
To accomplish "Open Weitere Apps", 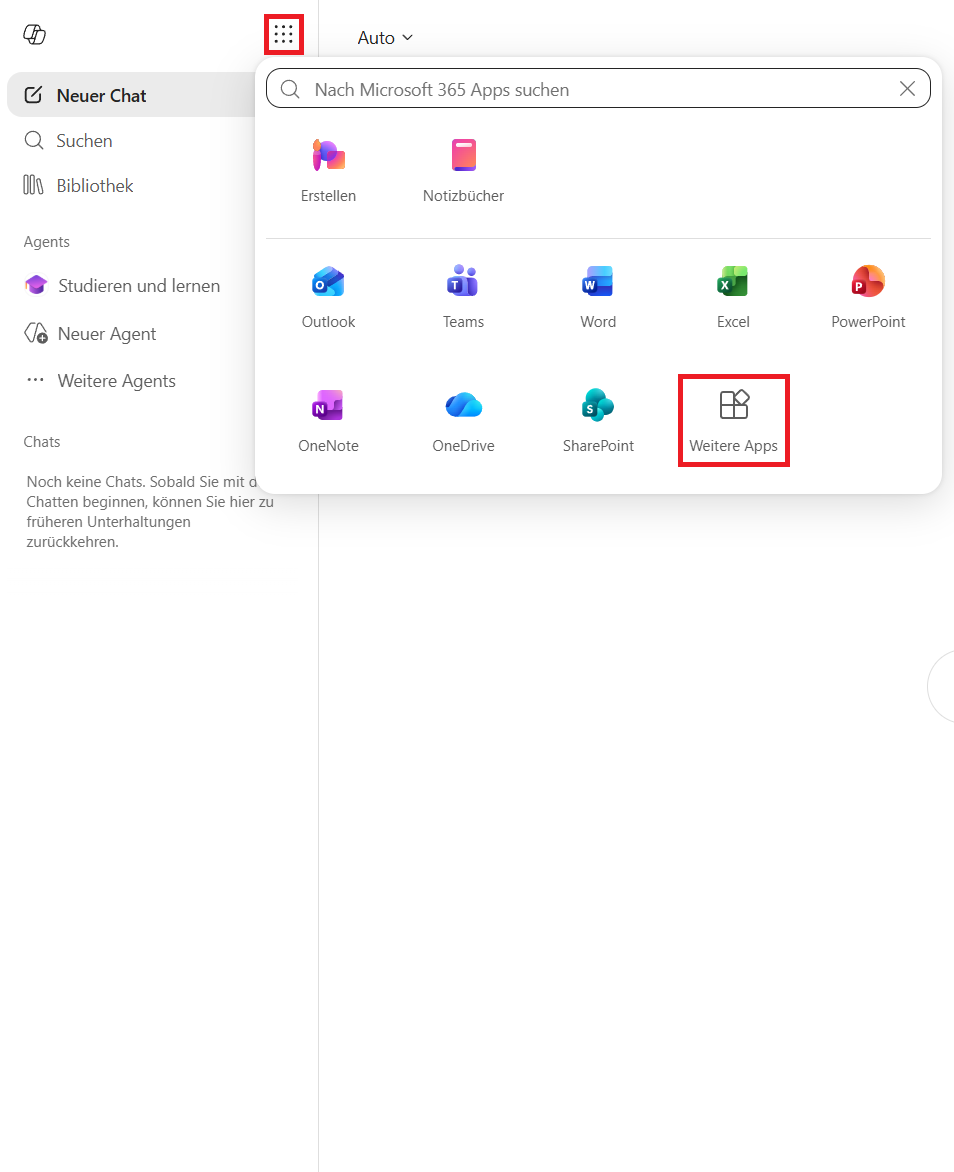I will pyautogui.click(x=733, y=421).
